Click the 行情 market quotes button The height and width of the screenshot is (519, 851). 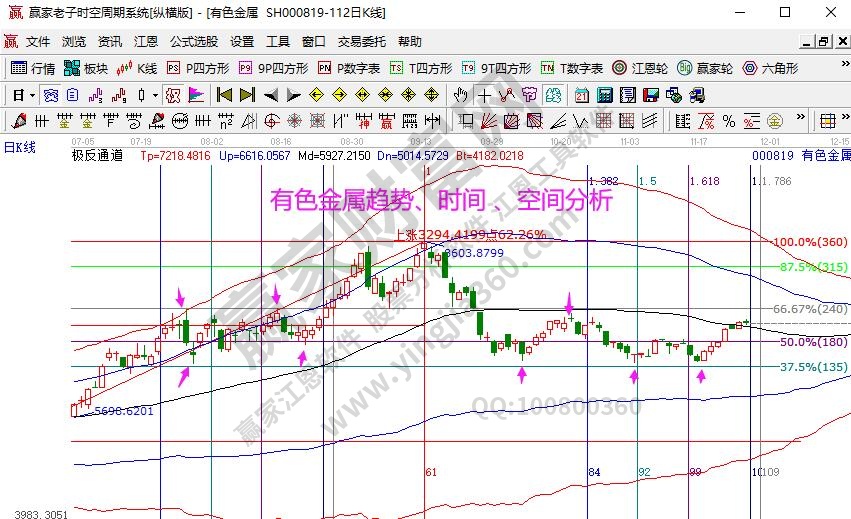[33, 69]
